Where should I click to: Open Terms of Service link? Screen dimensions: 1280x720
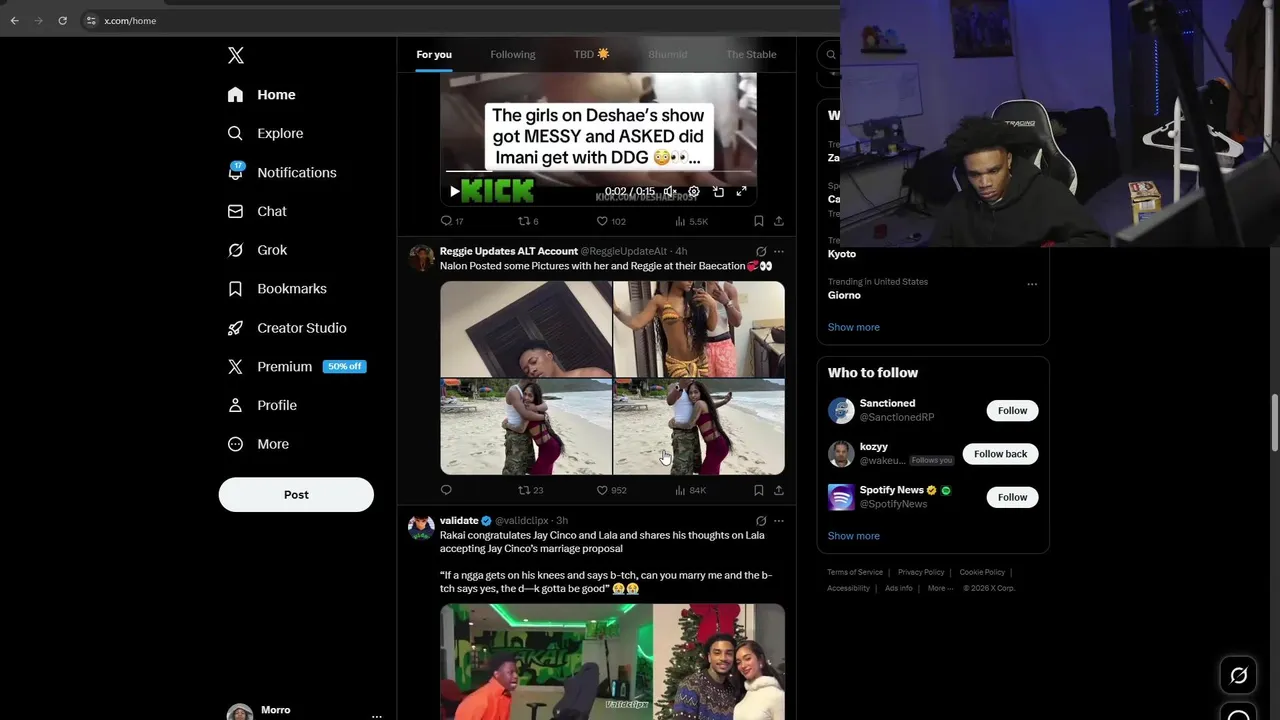(855, 572)
